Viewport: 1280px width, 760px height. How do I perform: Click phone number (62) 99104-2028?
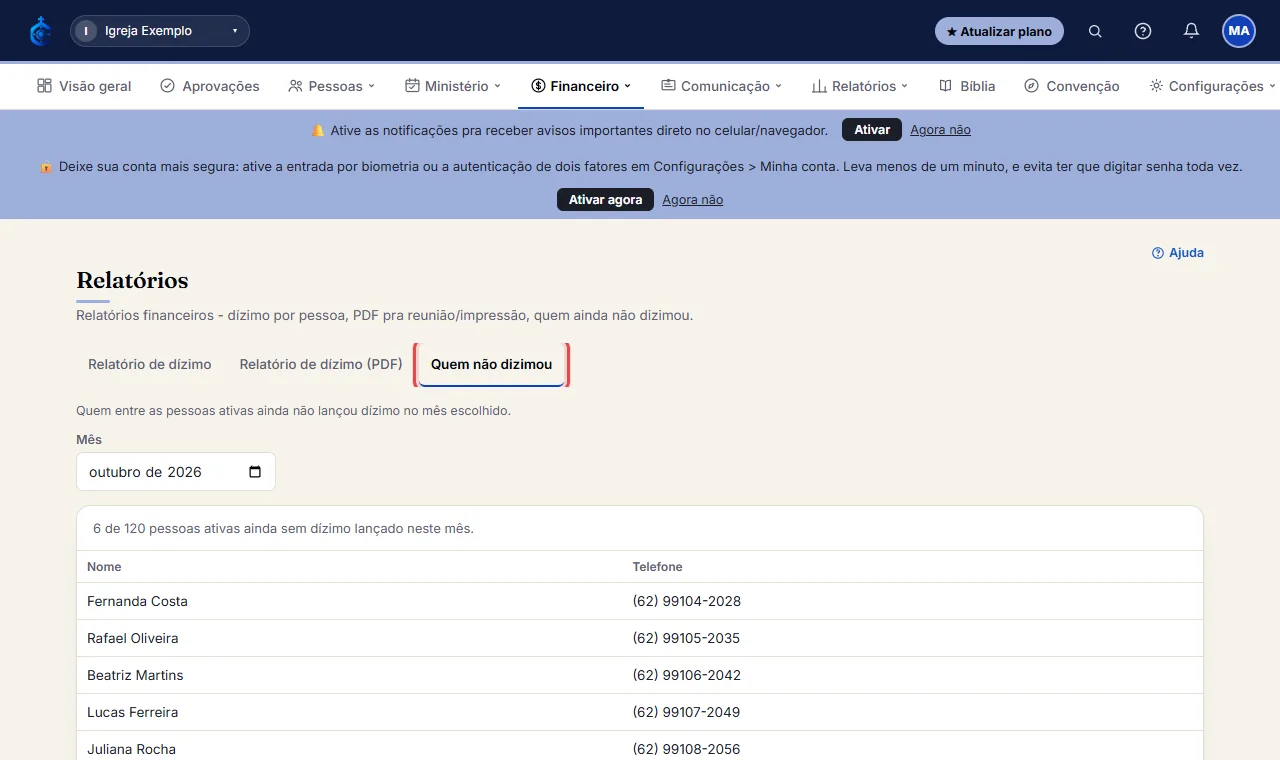pyautogui.click(x=687, y=601)
